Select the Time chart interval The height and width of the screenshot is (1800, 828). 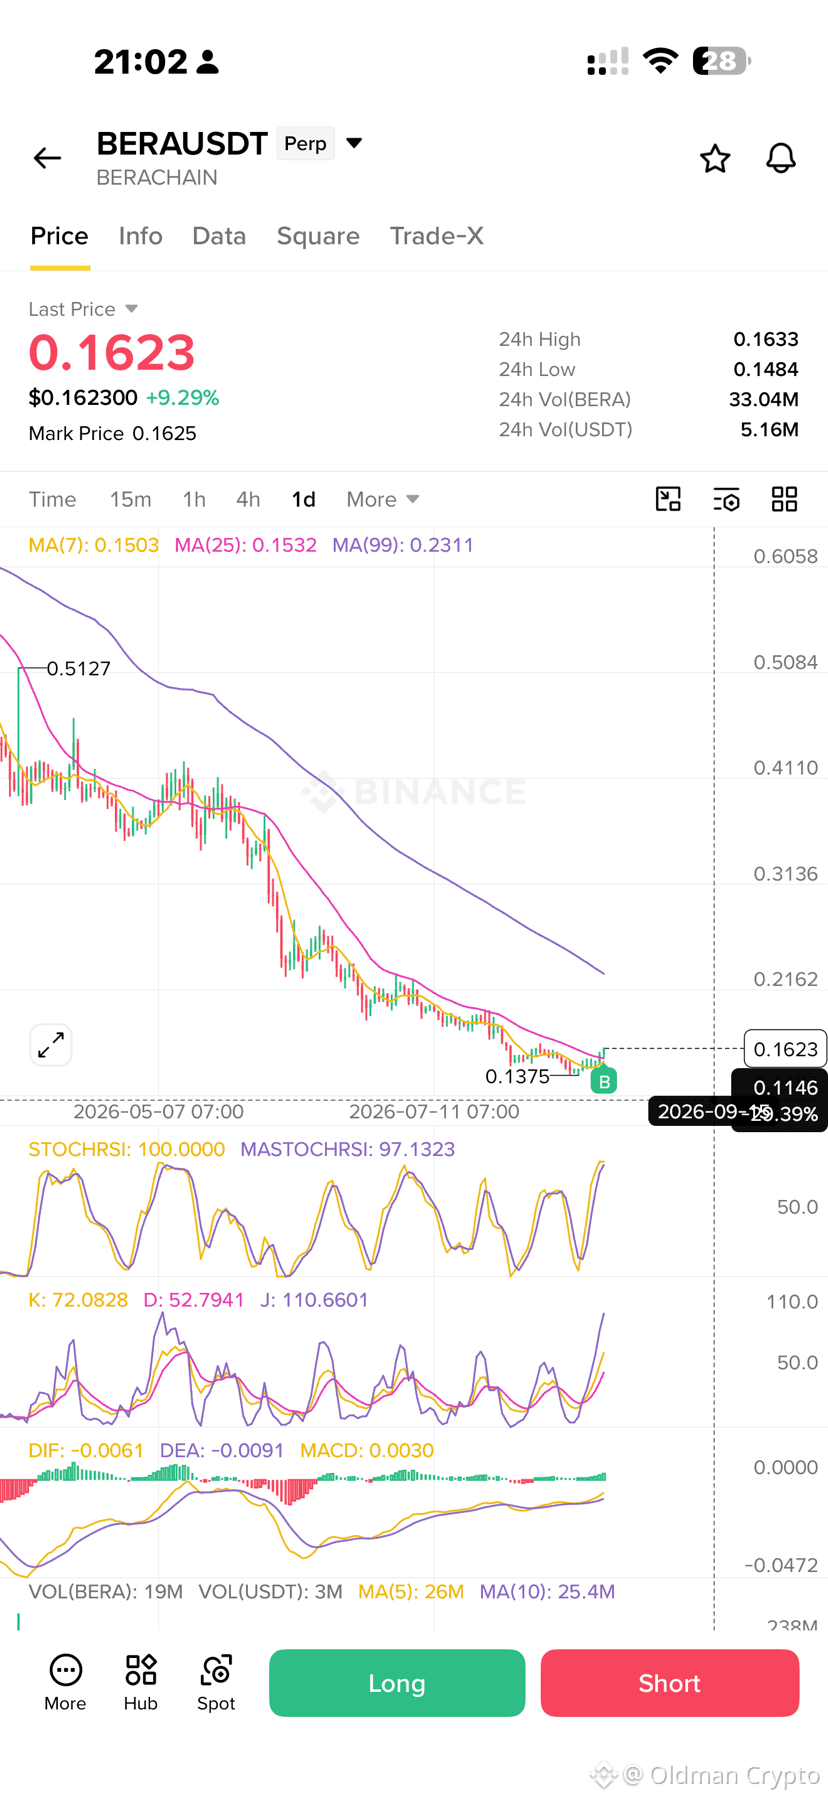[52, 499]
